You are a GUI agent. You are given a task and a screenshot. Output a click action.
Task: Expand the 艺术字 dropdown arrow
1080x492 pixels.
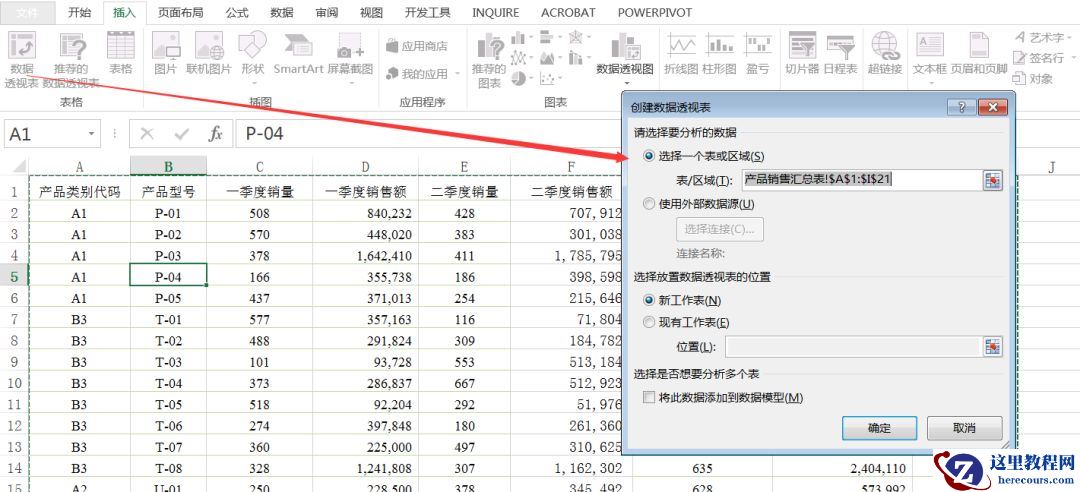(1070, 38)
